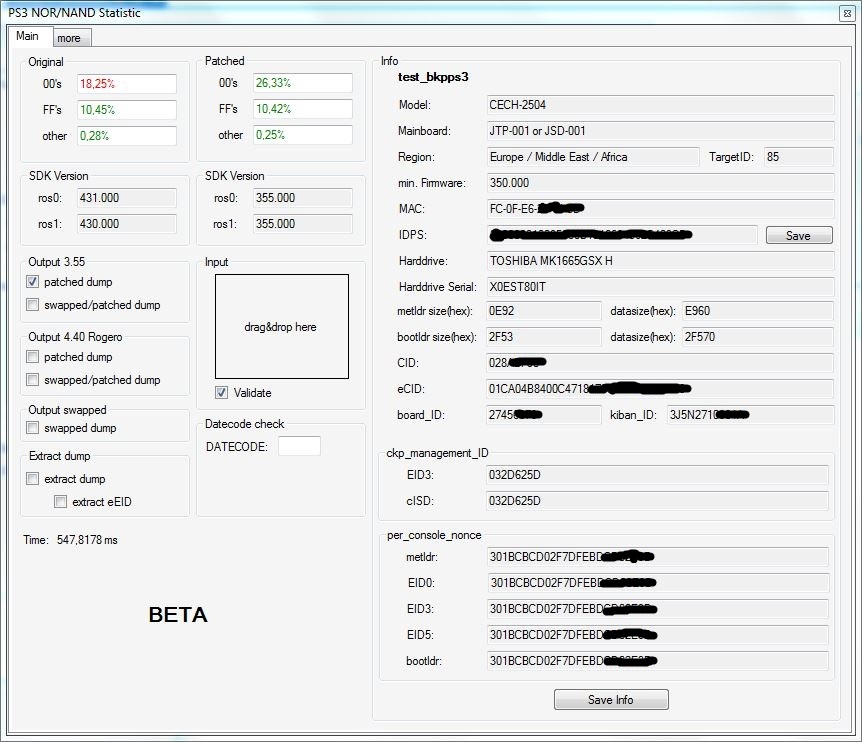Toggle the Validate checkbox
Viewport: 862px width, 742px height.
point(221,393)
